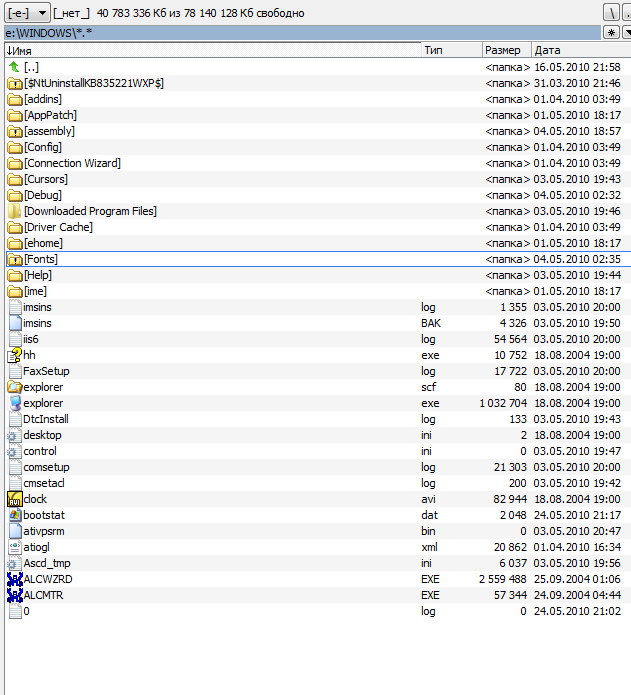Click the explorer.scf shortcut icon
The width and height of the screenshot is (631, 695).
(15, 387)
